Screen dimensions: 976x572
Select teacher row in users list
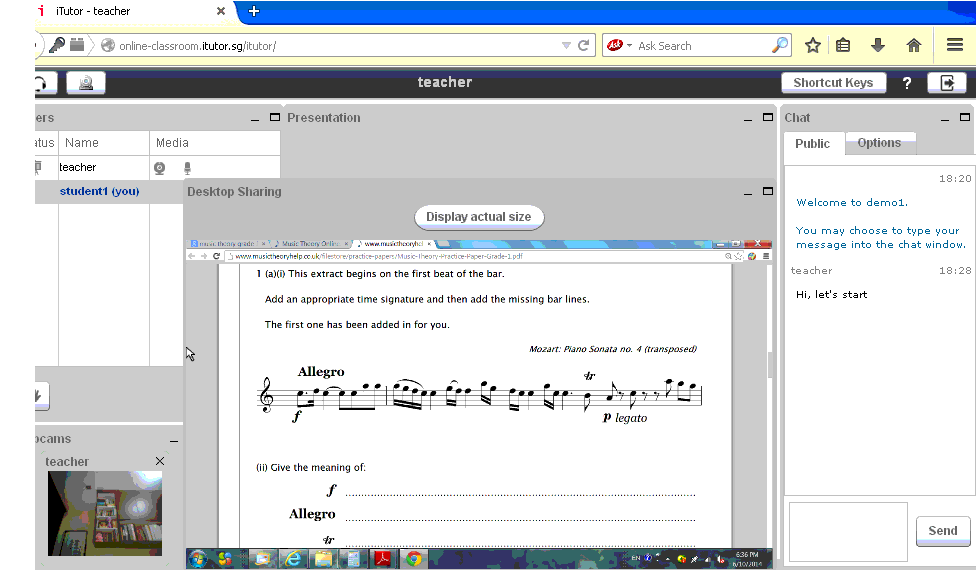tap(157, 168)
